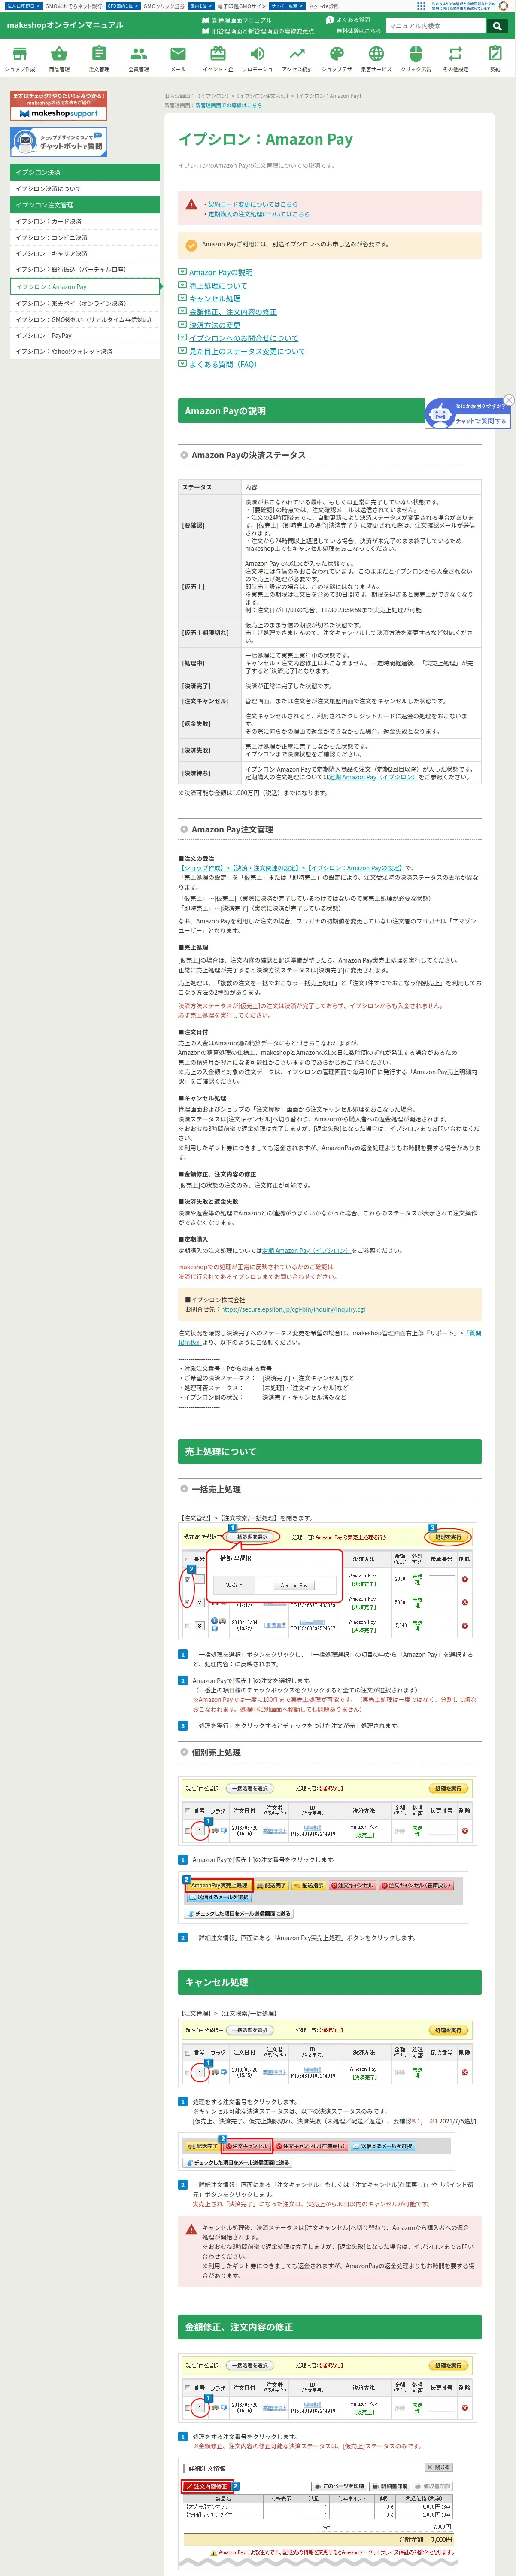The height and width of the screenshot is (2576, 516).
Task: Select イプシロン：Yahoo!ウォレット決済 in sidebar
Action: (x=85, y=352)
